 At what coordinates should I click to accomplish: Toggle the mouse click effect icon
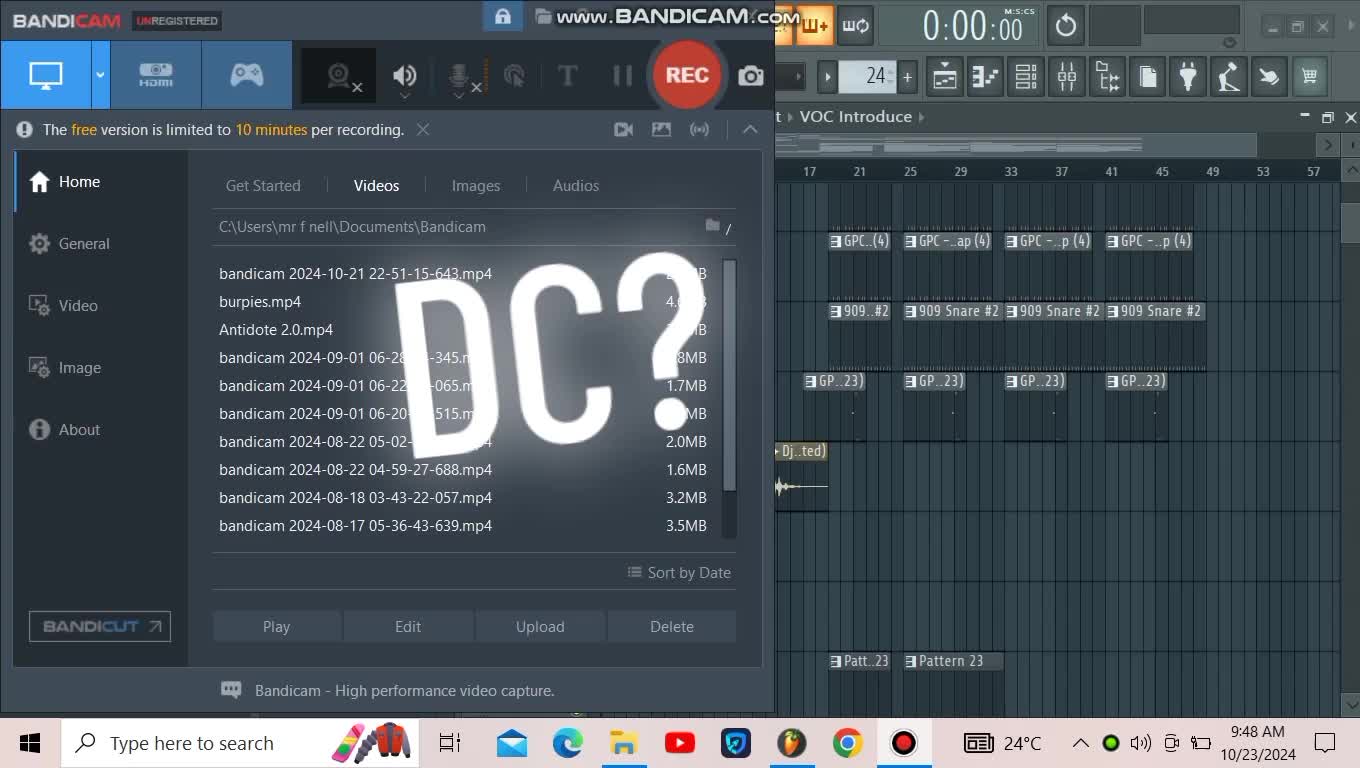pos(514,76)
